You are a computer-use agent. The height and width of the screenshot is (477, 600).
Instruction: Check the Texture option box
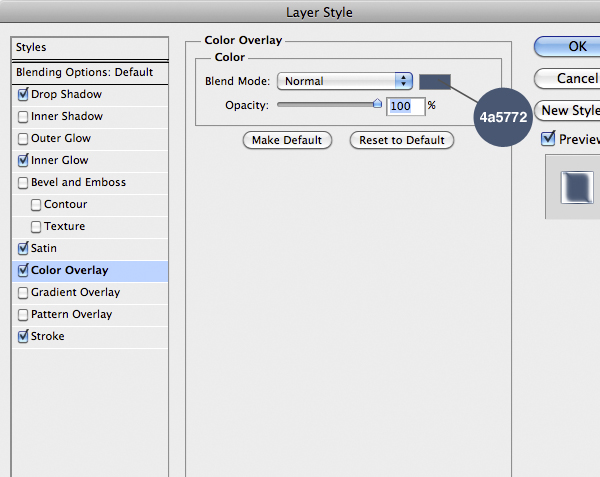click(x=36, y=227)
